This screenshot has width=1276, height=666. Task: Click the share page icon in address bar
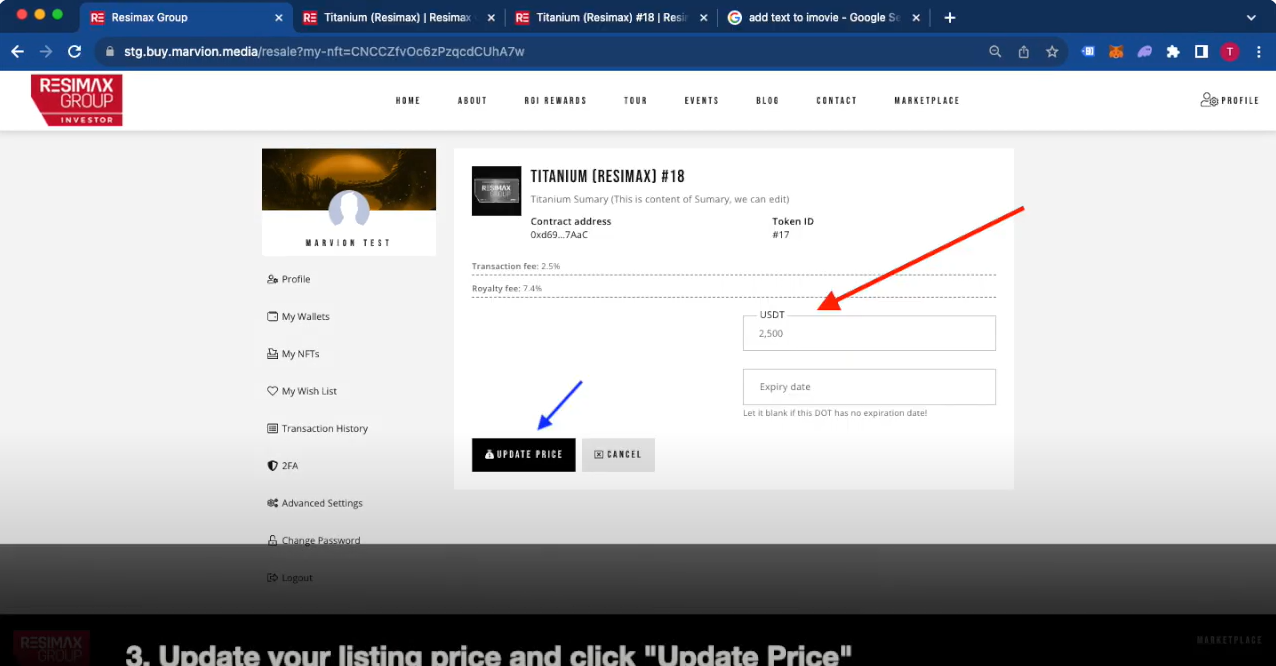tap(1023, 52)
